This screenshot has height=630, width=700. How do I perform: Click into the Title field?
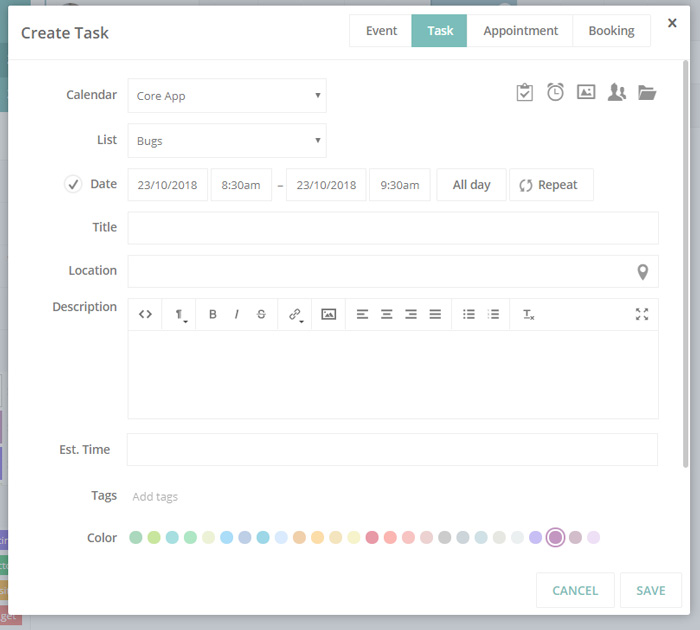point(393,228)
